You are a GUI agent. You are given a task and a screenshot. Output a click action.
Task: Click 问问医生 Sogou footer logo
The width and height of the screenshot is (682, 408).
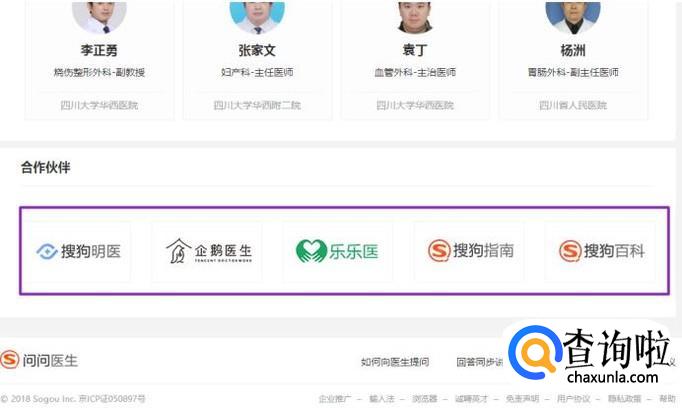tap(39, 360)
